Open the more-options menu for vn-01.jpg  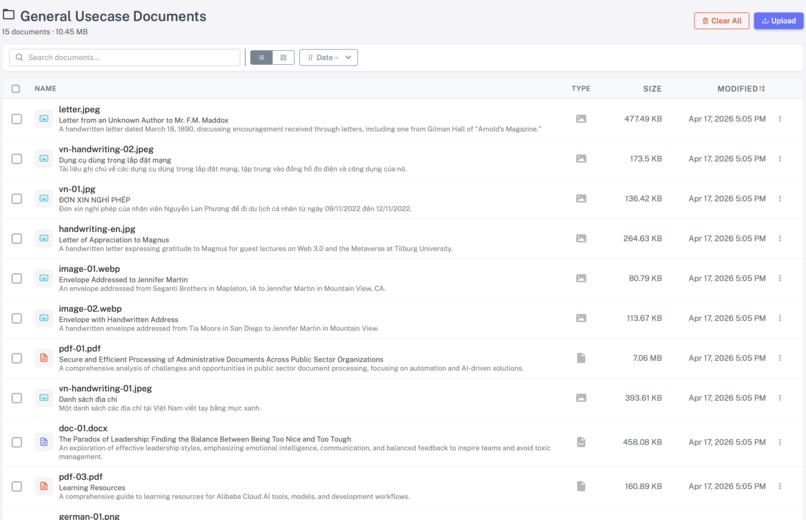pos(780,198)
